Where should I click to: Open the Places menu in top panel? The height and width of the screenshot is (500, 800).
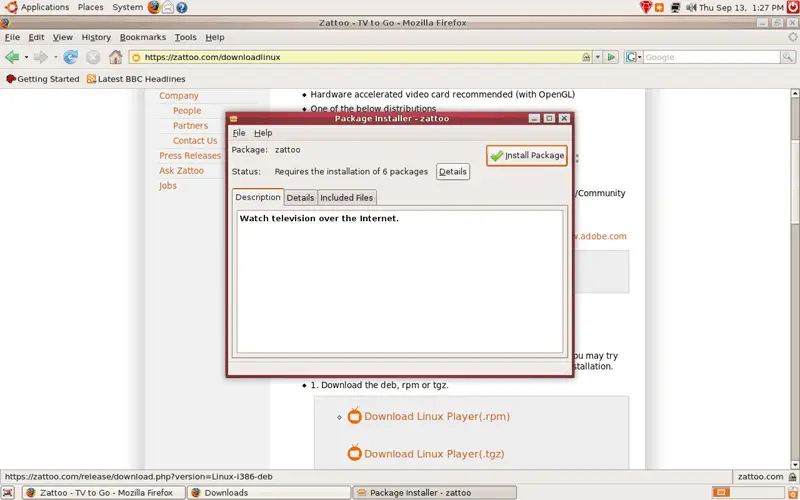pos(91,7)
